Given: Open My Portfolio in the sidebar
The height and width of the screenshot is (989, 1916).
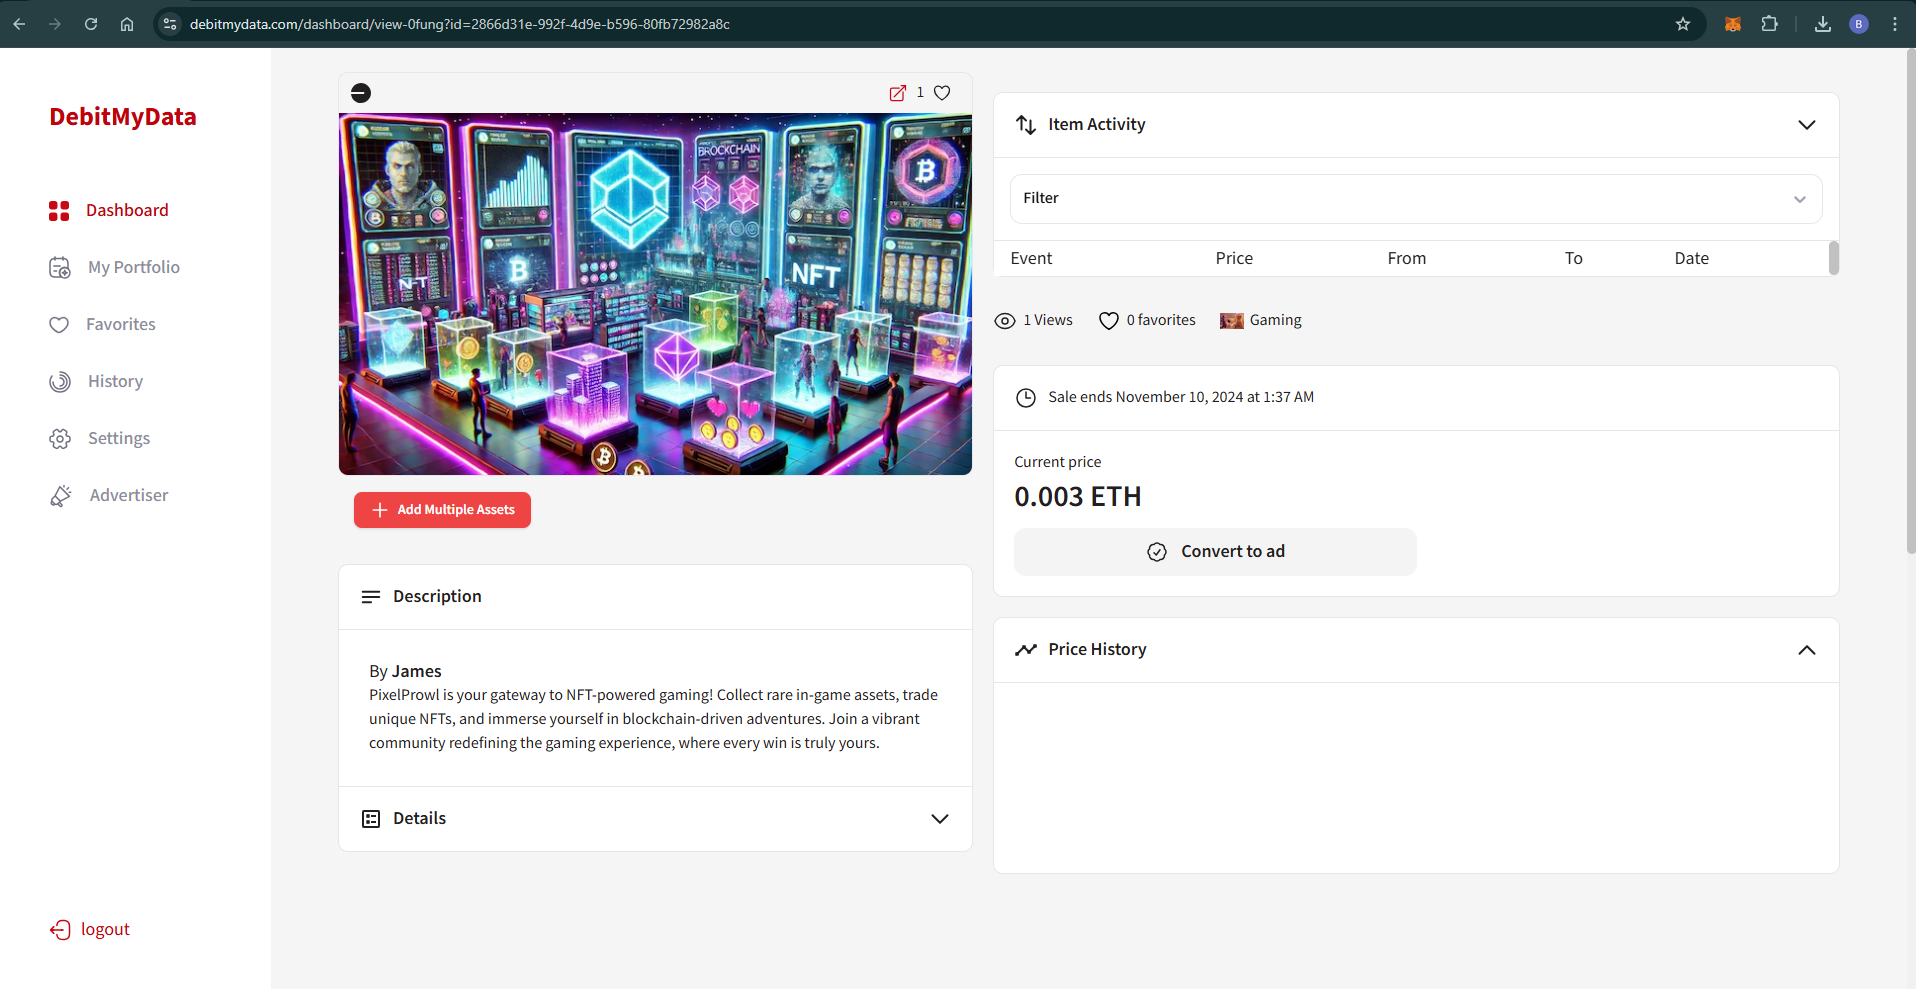Looking at the screenshot, I should point(133,267).
